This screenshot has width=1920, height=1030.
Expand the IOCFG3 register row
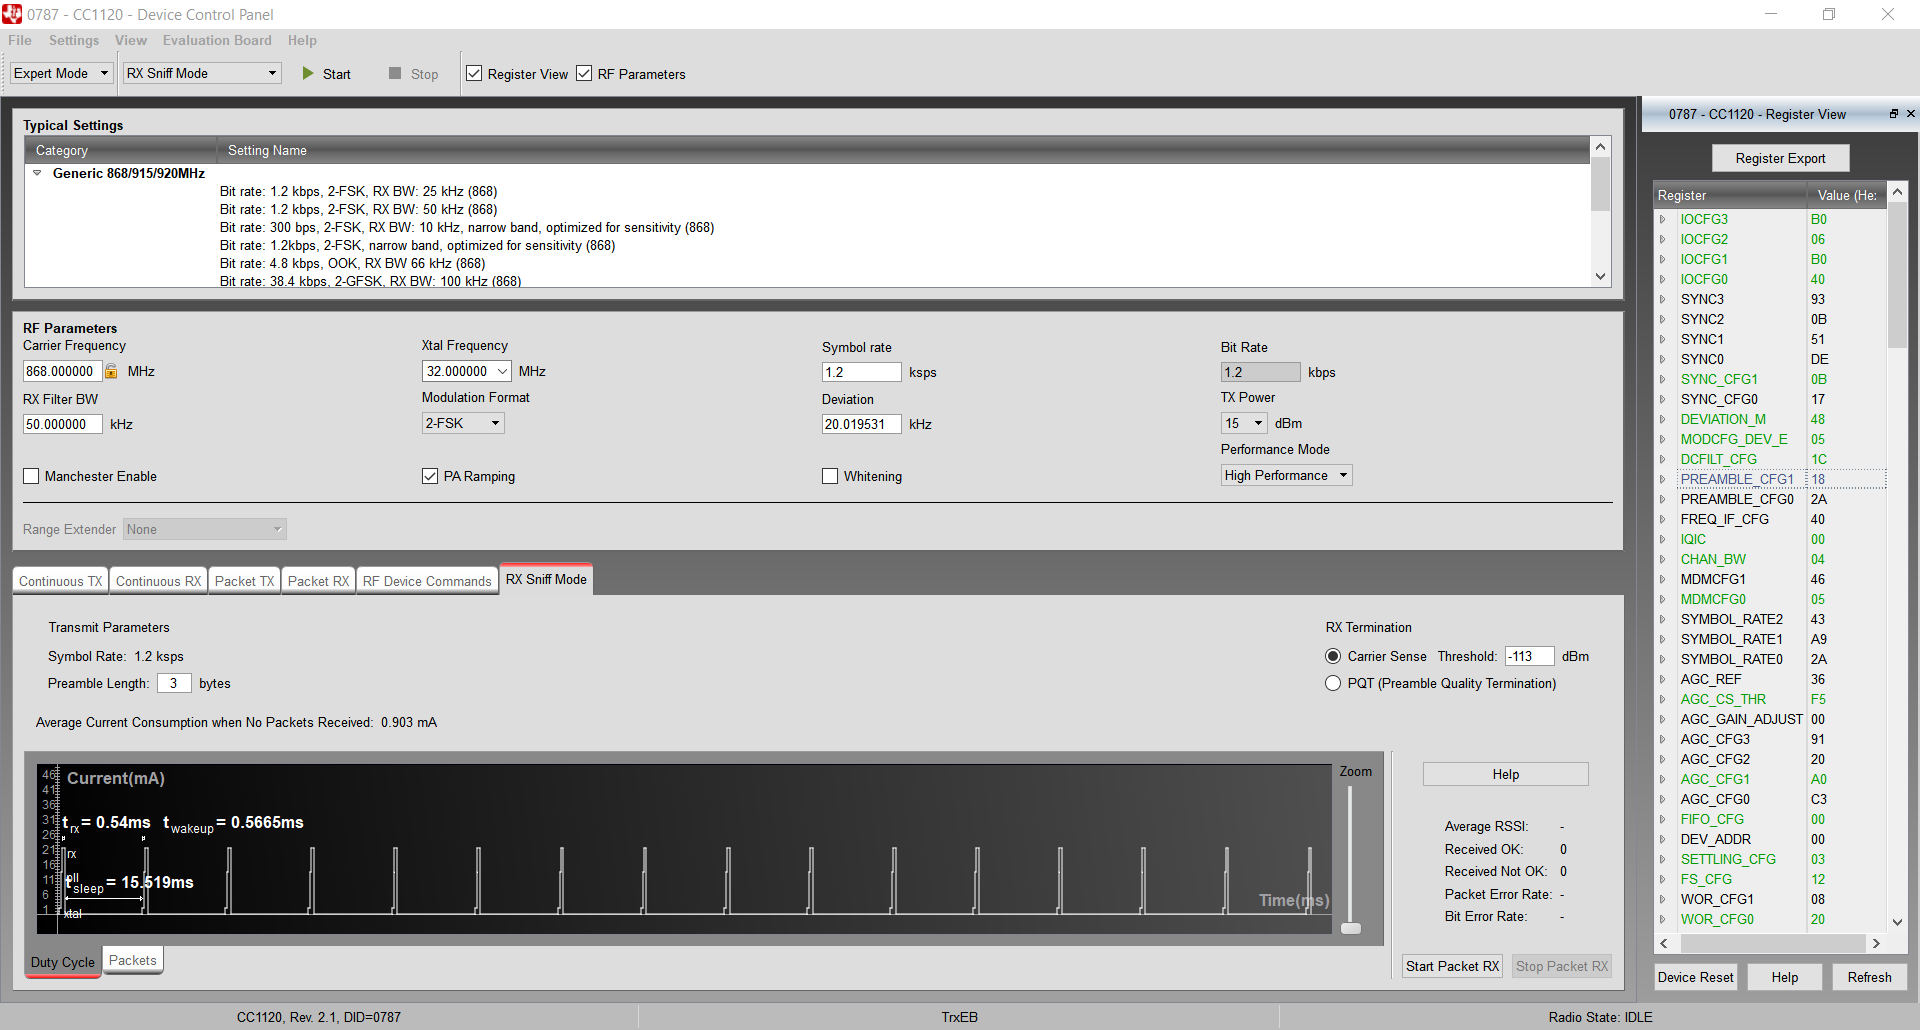click(1663, 219)
